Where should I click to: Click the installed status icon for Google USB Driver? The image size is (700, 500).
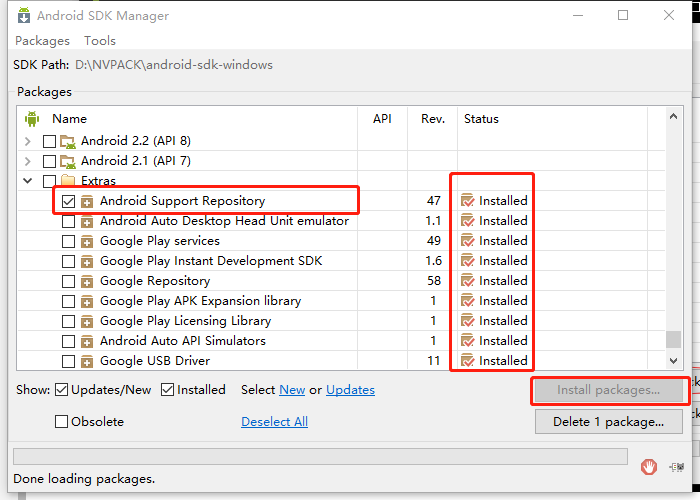tap(467, 360)
